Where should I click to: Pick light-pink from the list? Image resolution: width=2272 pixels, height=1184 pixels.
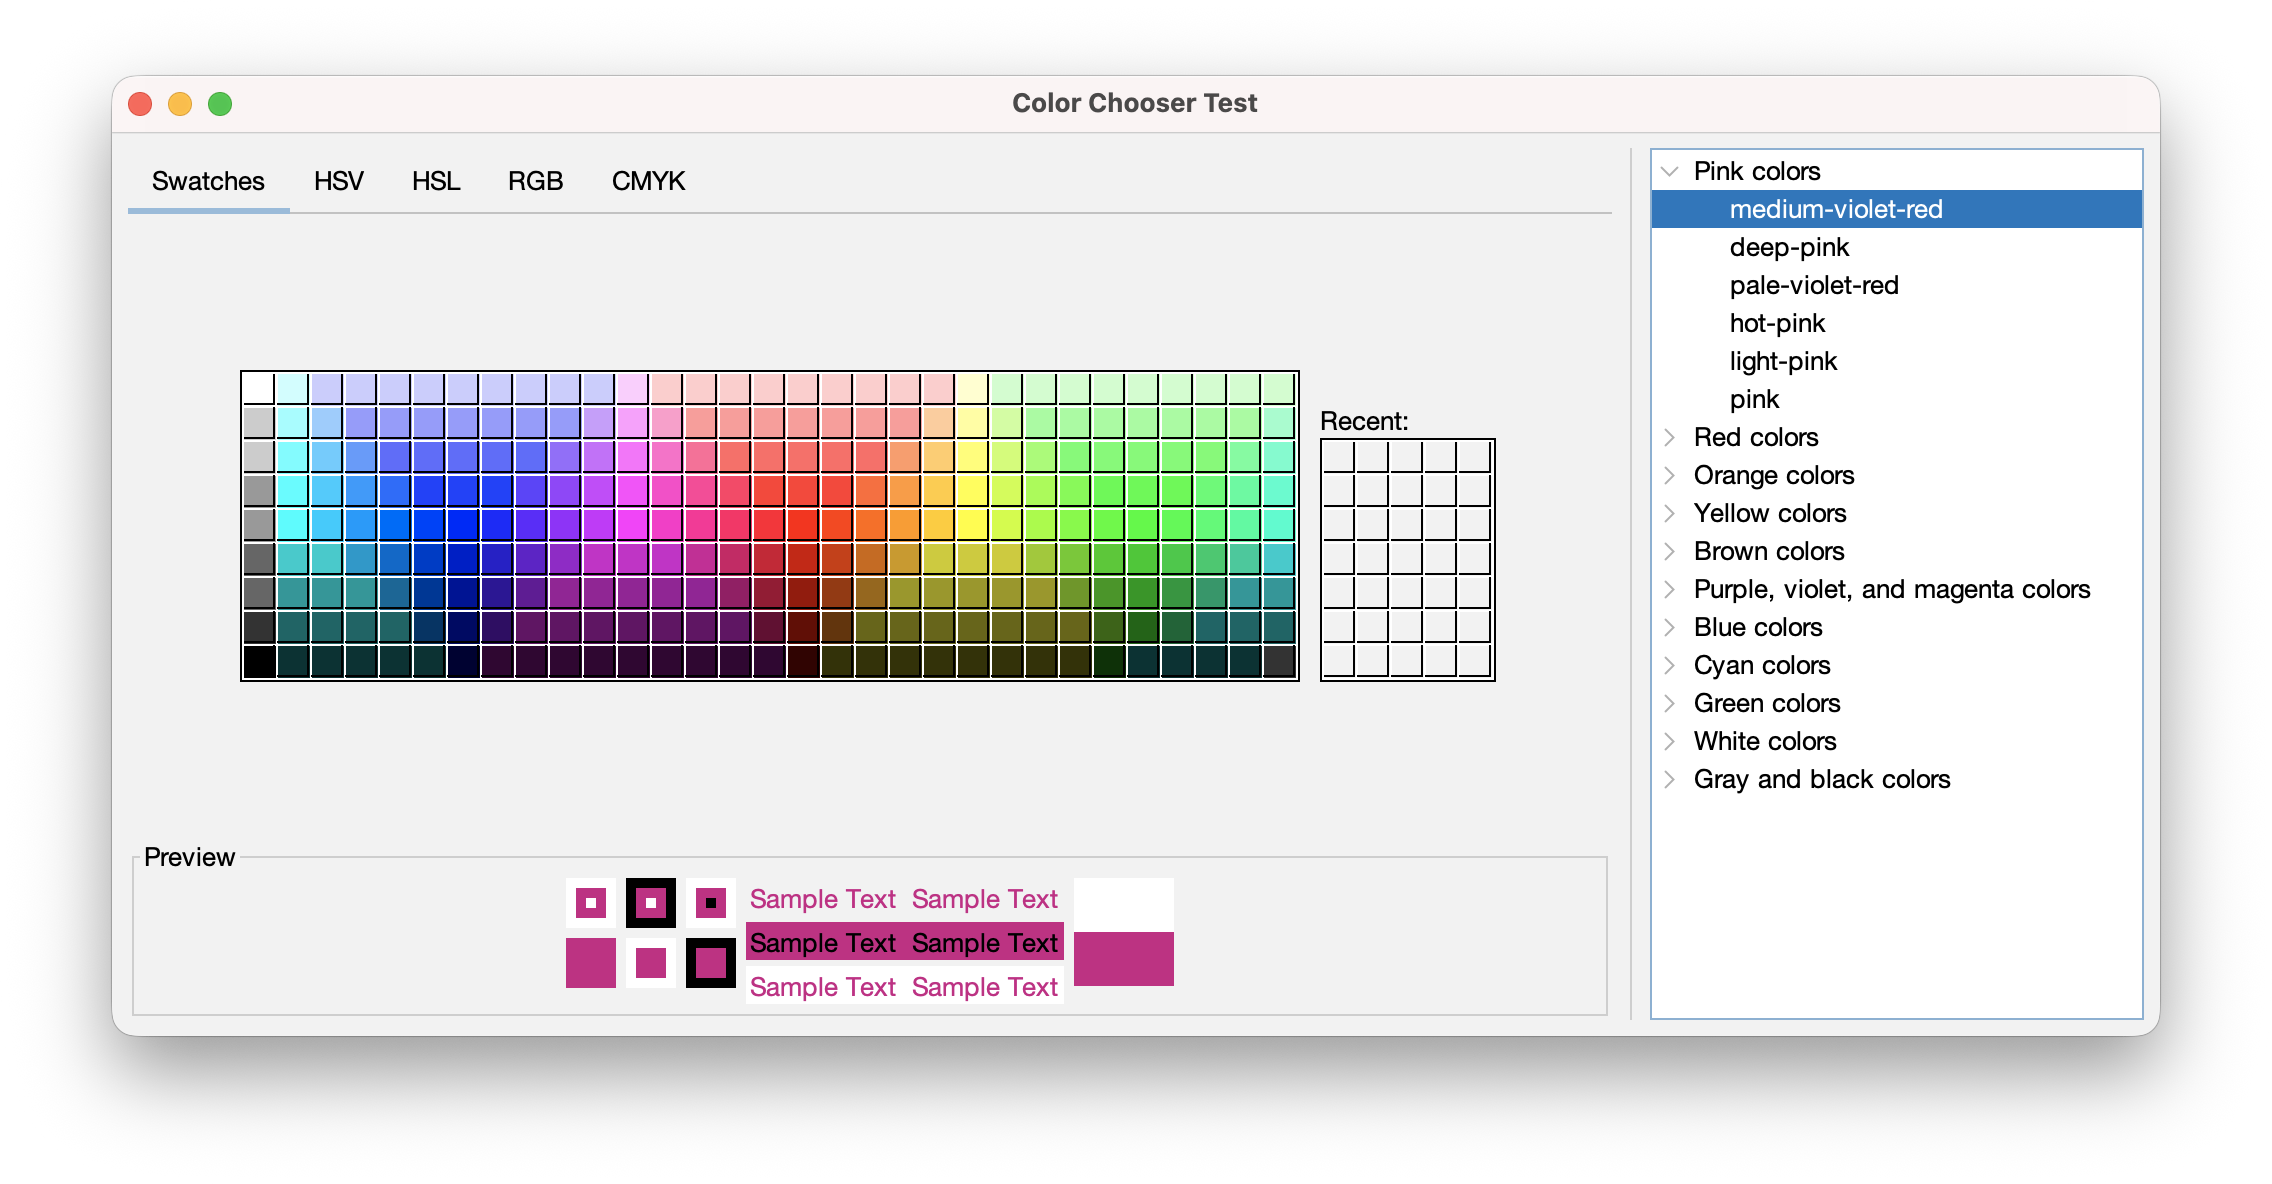point(1783,361)
